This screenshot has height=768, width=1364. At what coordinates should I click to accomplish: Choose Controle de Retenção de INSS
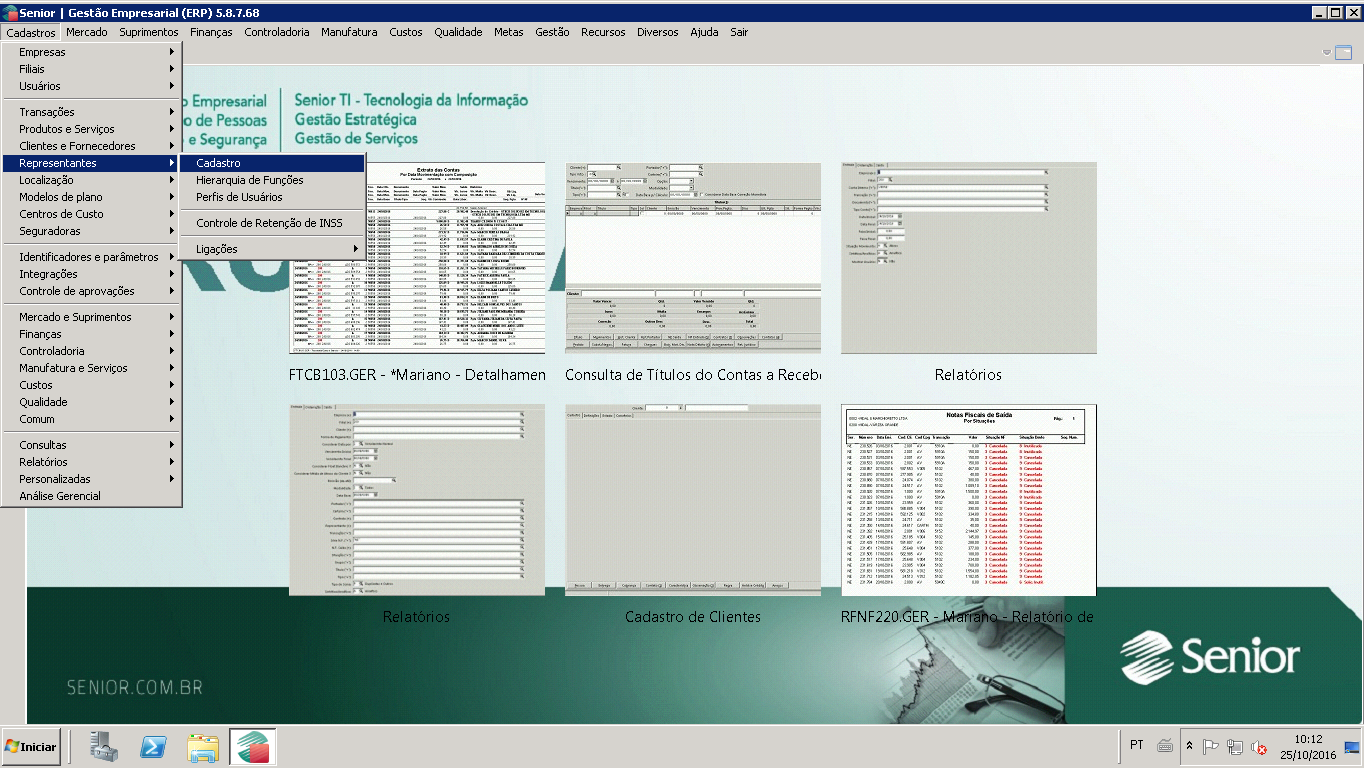[x=272, y=223]
